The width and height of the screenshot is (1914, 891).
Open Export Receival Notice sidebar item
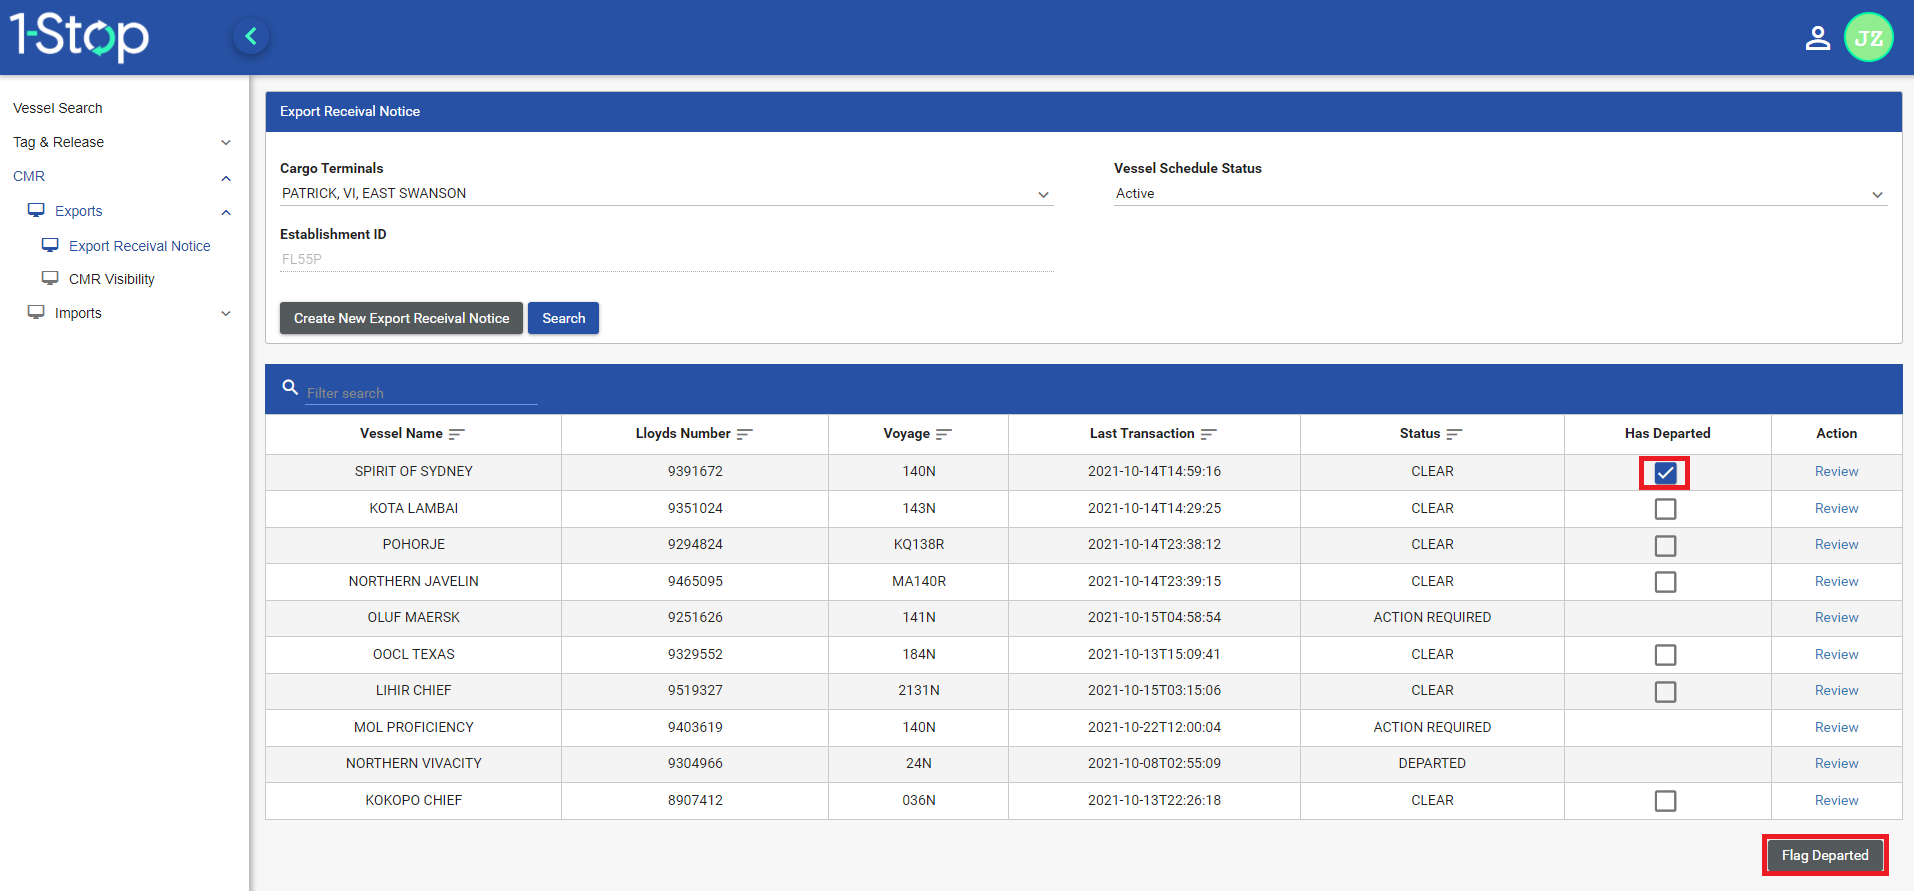click(140, 246)
